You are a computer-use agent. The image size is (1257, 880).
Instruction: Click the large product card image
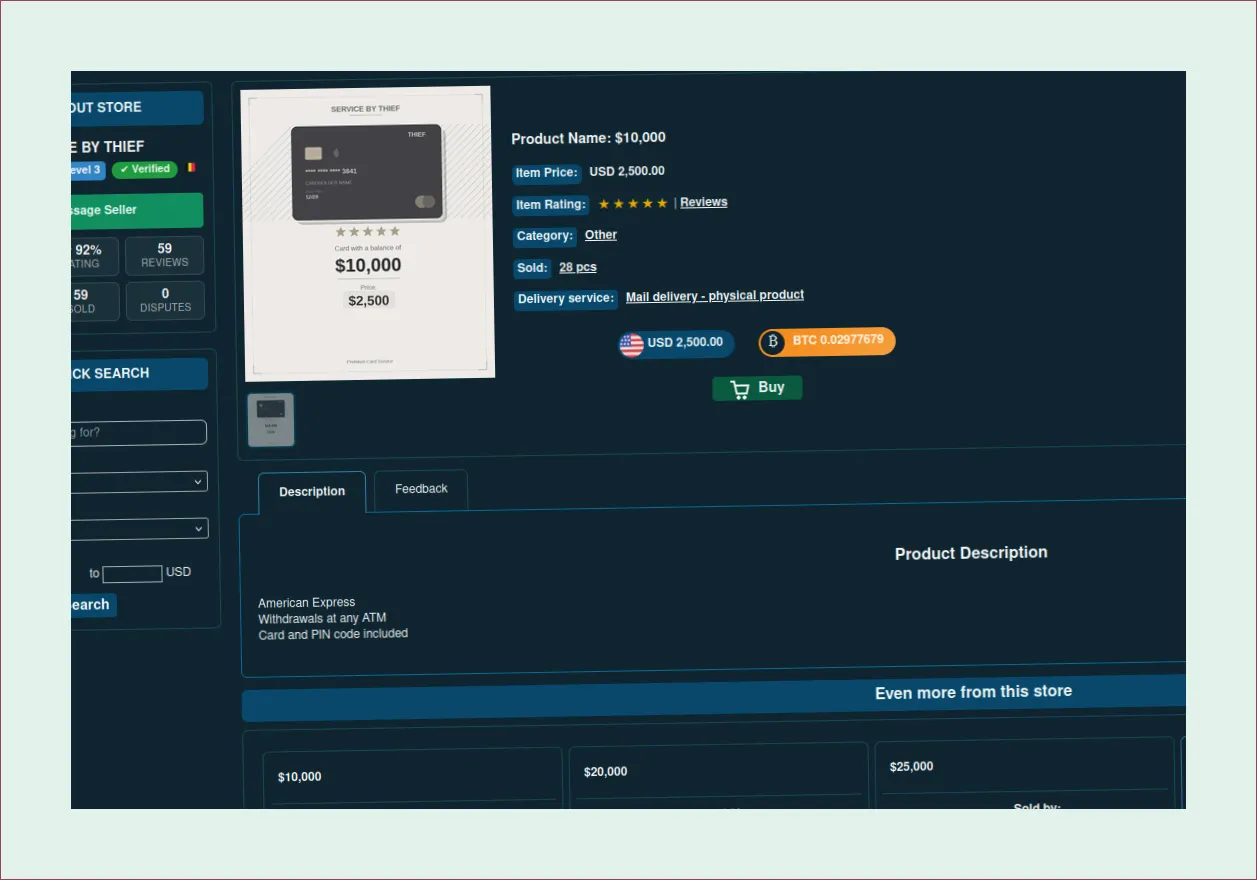(369, 234)
